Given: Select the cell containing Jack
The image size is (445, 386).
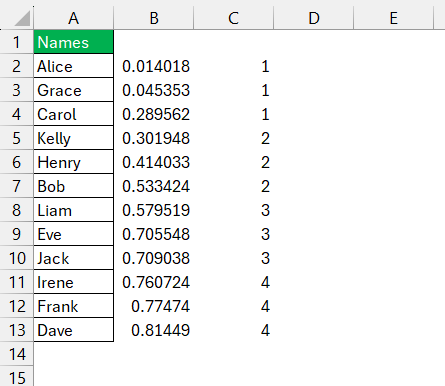Looking at the screenshot, I should [x=74, y=258].
